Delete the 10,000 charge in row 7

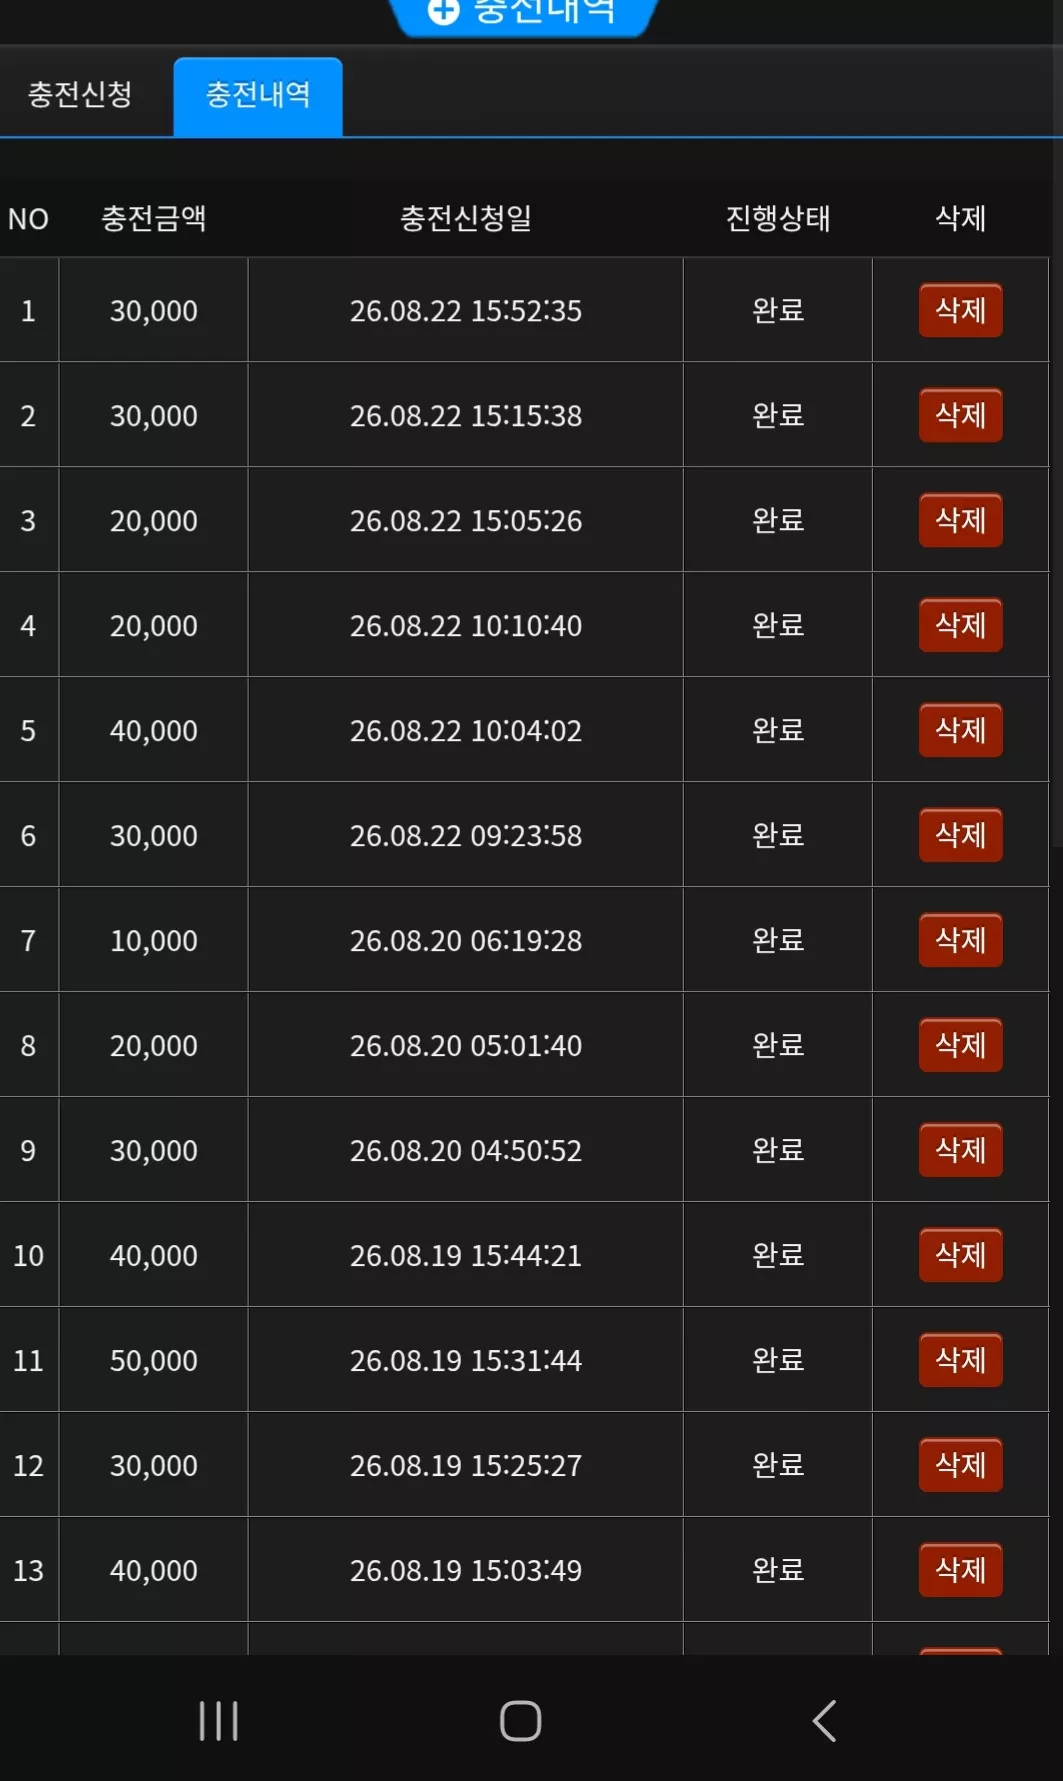960,940
